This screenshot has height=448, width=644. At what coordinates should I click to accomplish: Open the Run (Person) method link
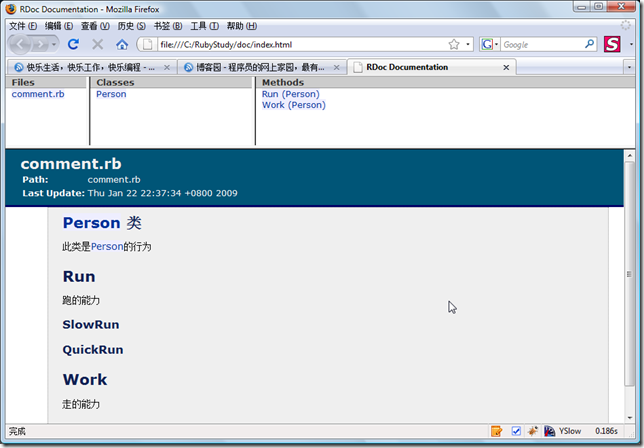tap(291, 94)
